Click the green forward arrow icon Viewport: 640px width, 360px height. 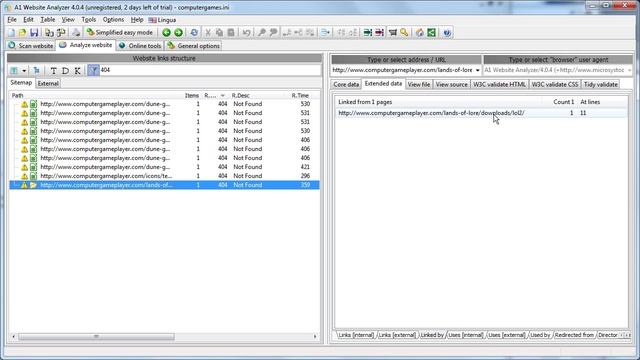178,33
